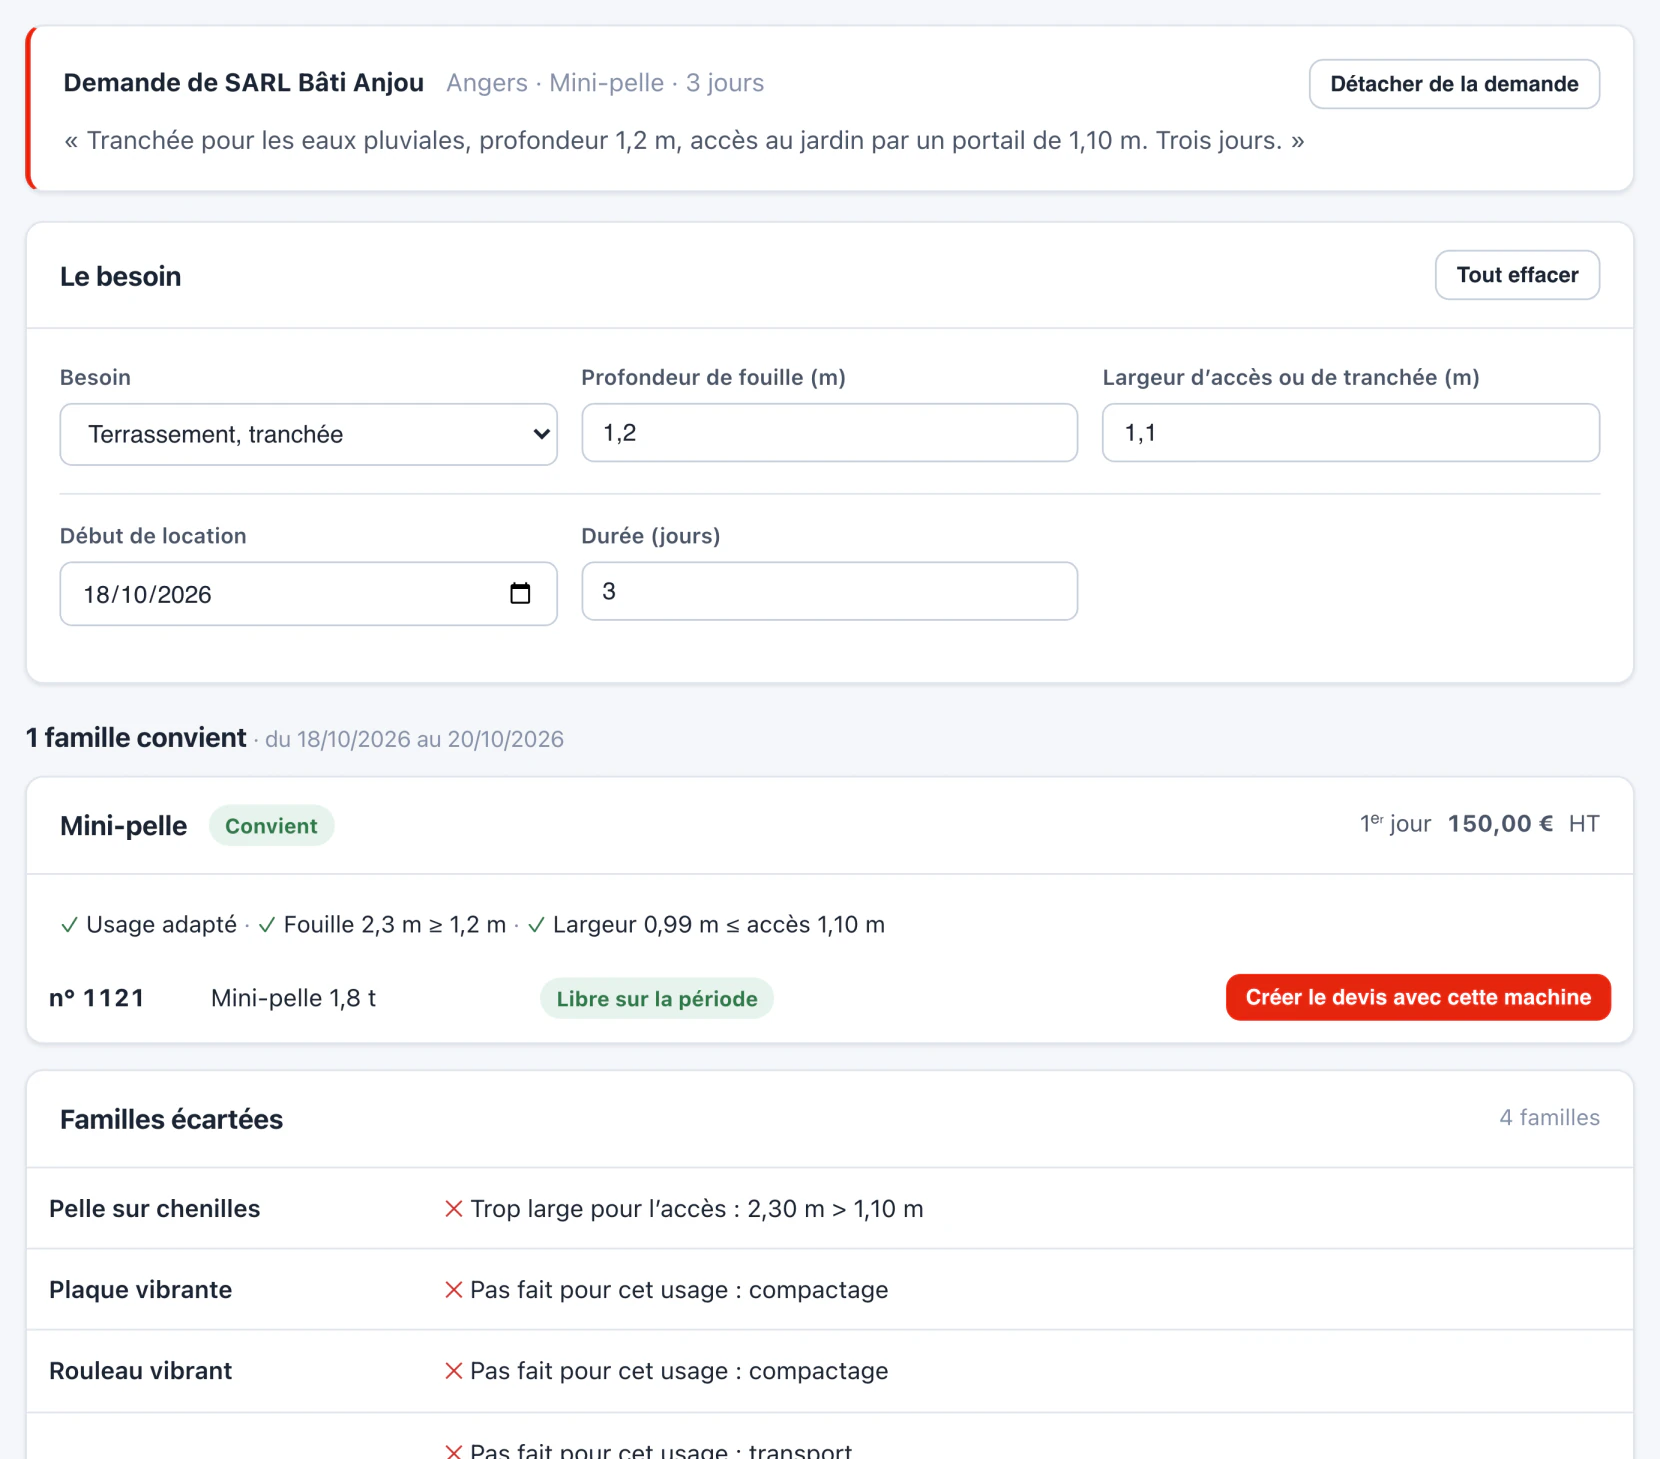Click the Libre sur la période badge
The width and height of the screenshot is (1660, 1459).
pyautogui.click(x=657, y=999)
